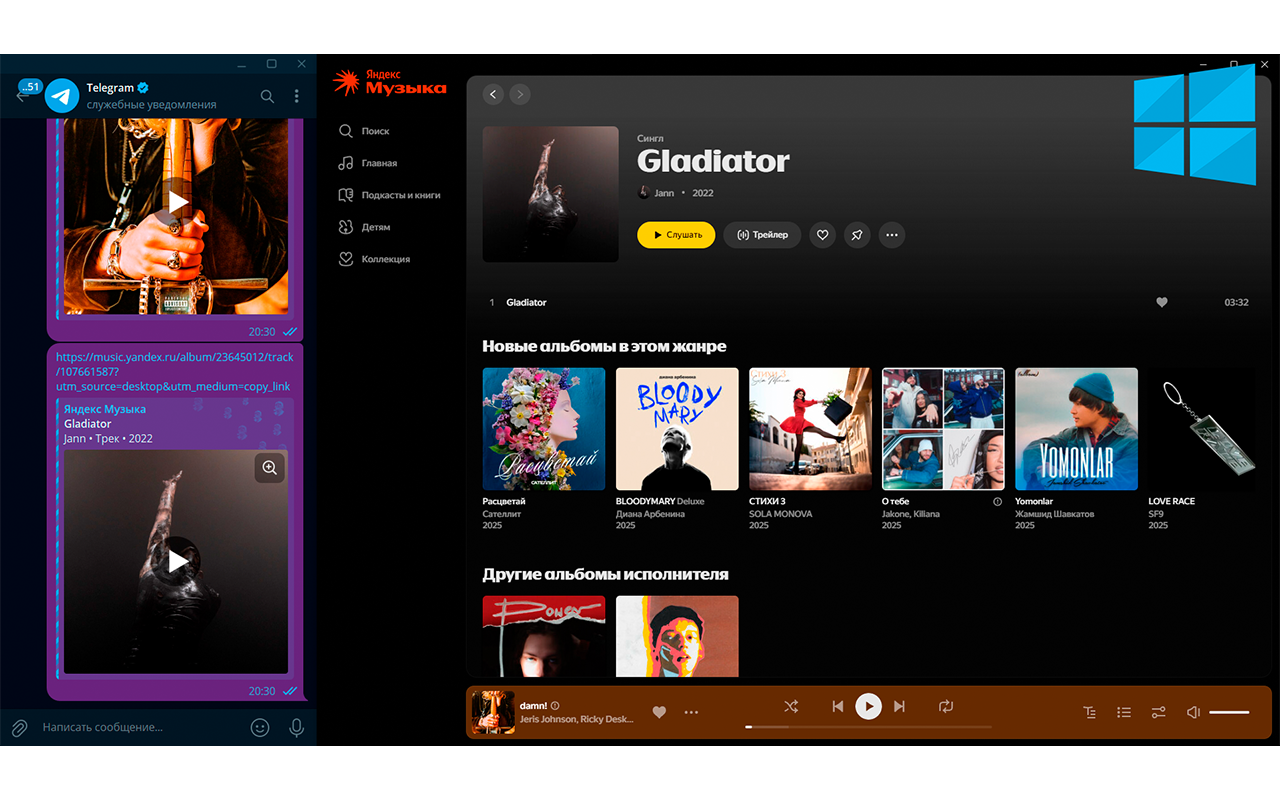This screenshot has width=1280, height=800.
Task: Play the top video in Telegram chat
Action: (177, 202)
